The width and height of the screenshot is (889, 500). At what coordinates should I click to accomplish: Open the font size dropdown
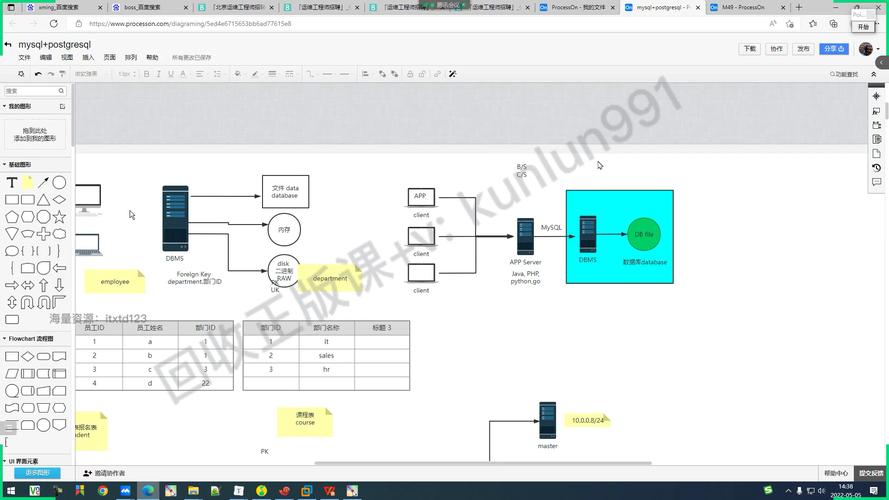pyautogui.click(x=126, y=74)
